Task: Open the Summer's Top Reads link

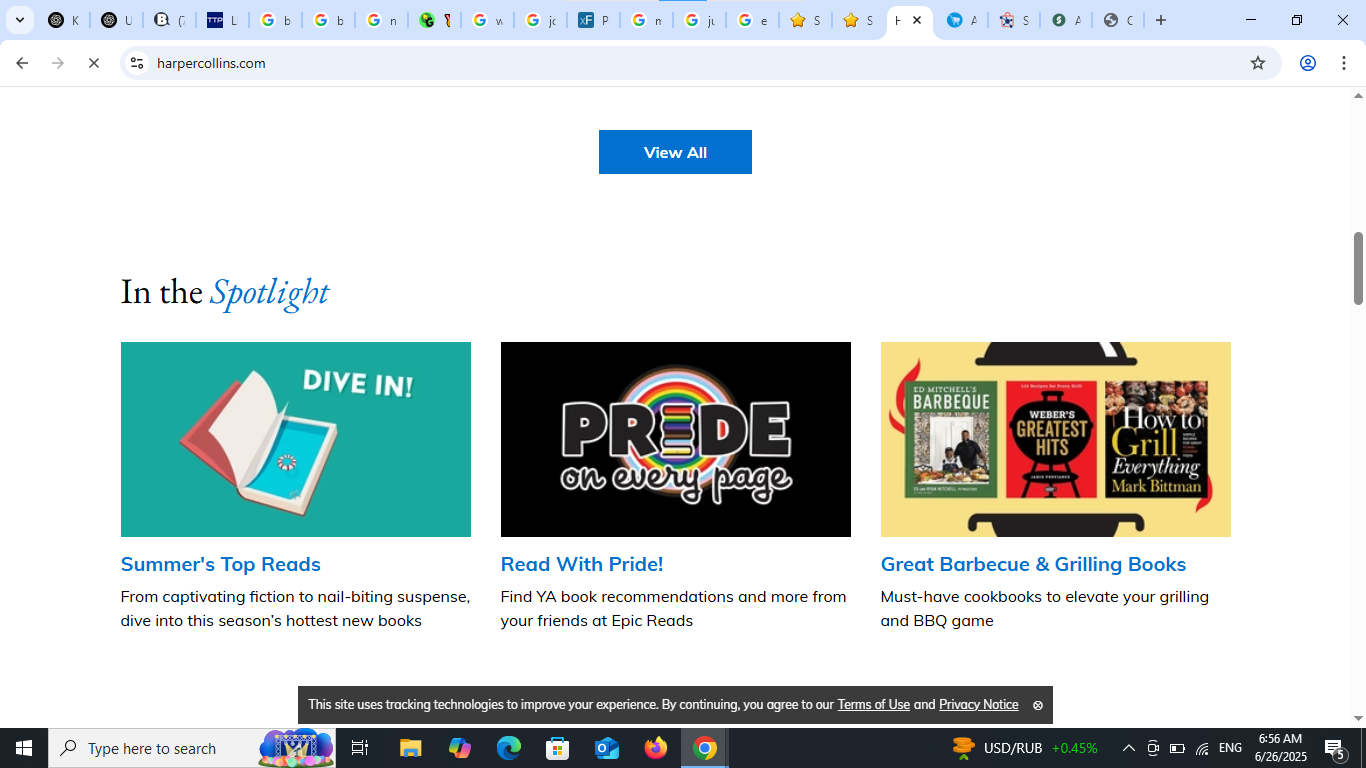Action: 221,564
